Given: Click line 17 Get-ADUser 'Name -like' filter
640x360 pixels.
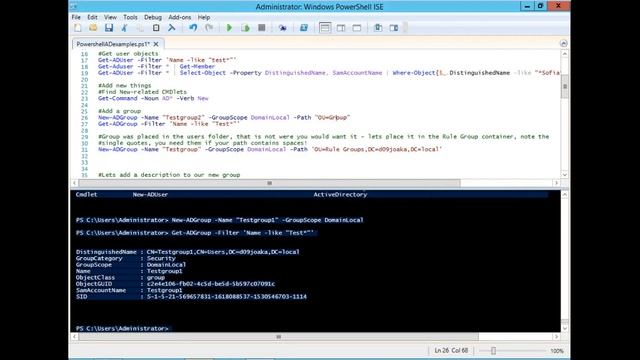Looking at the screenshot, I should pyautogui.click(x=167, y=60).
